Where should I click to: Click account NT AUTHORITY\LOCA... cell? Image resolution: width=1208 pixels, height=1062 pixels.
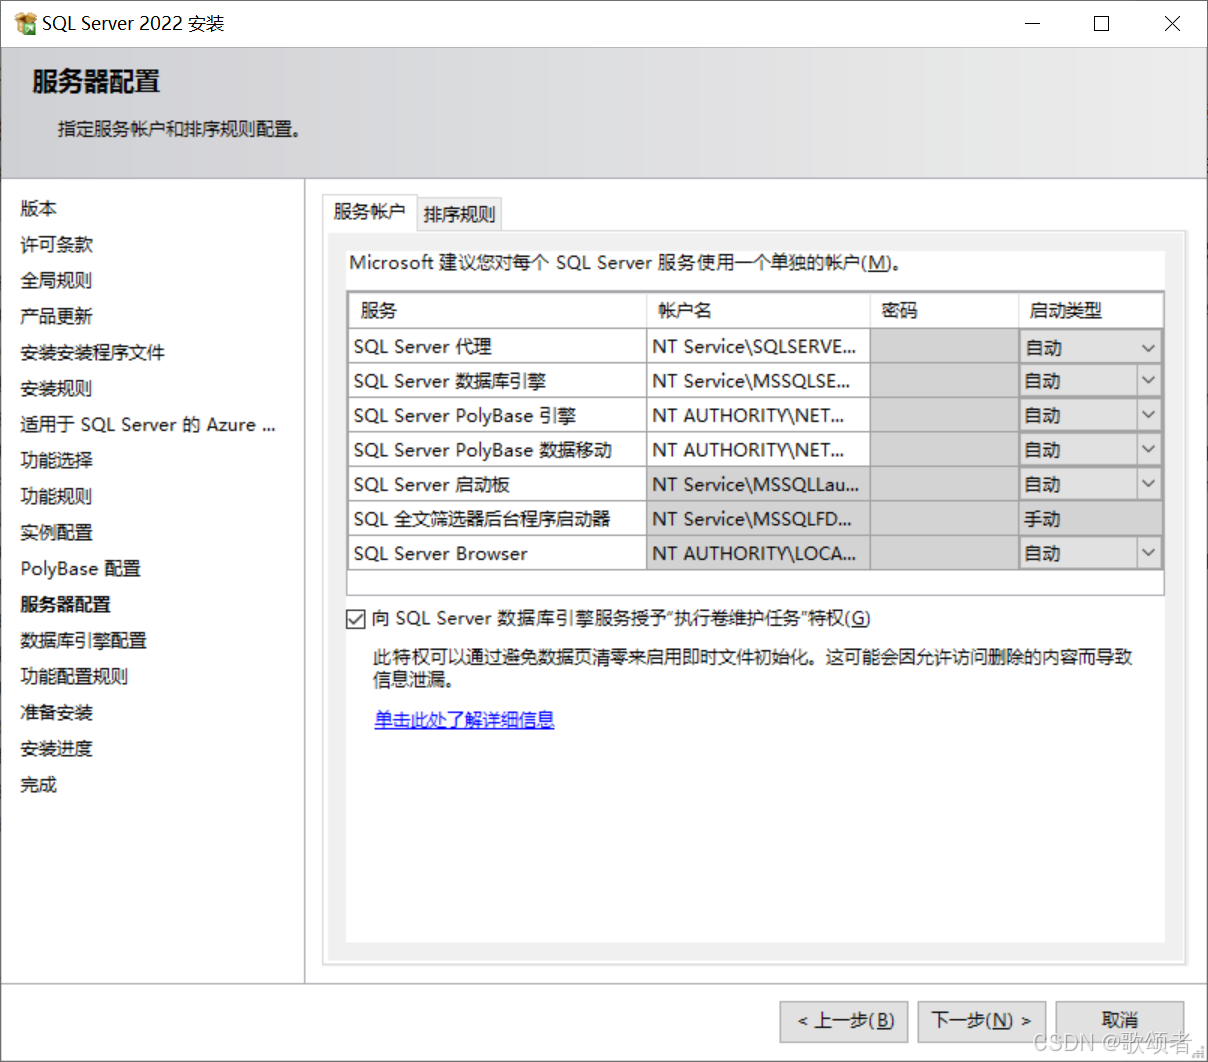click(758, 553)
